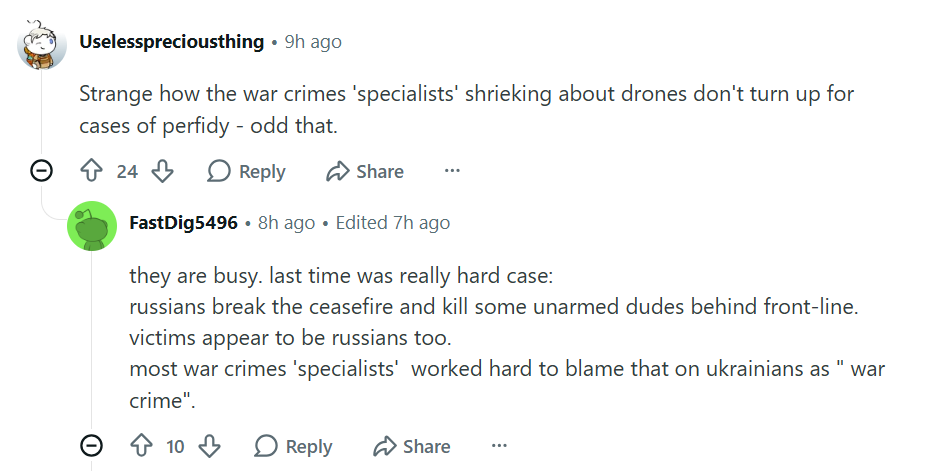Image resolution: width=946 pixels, height=471 pixels.
Task: Open more options on FastDig5496's reply
Action: 499,446
